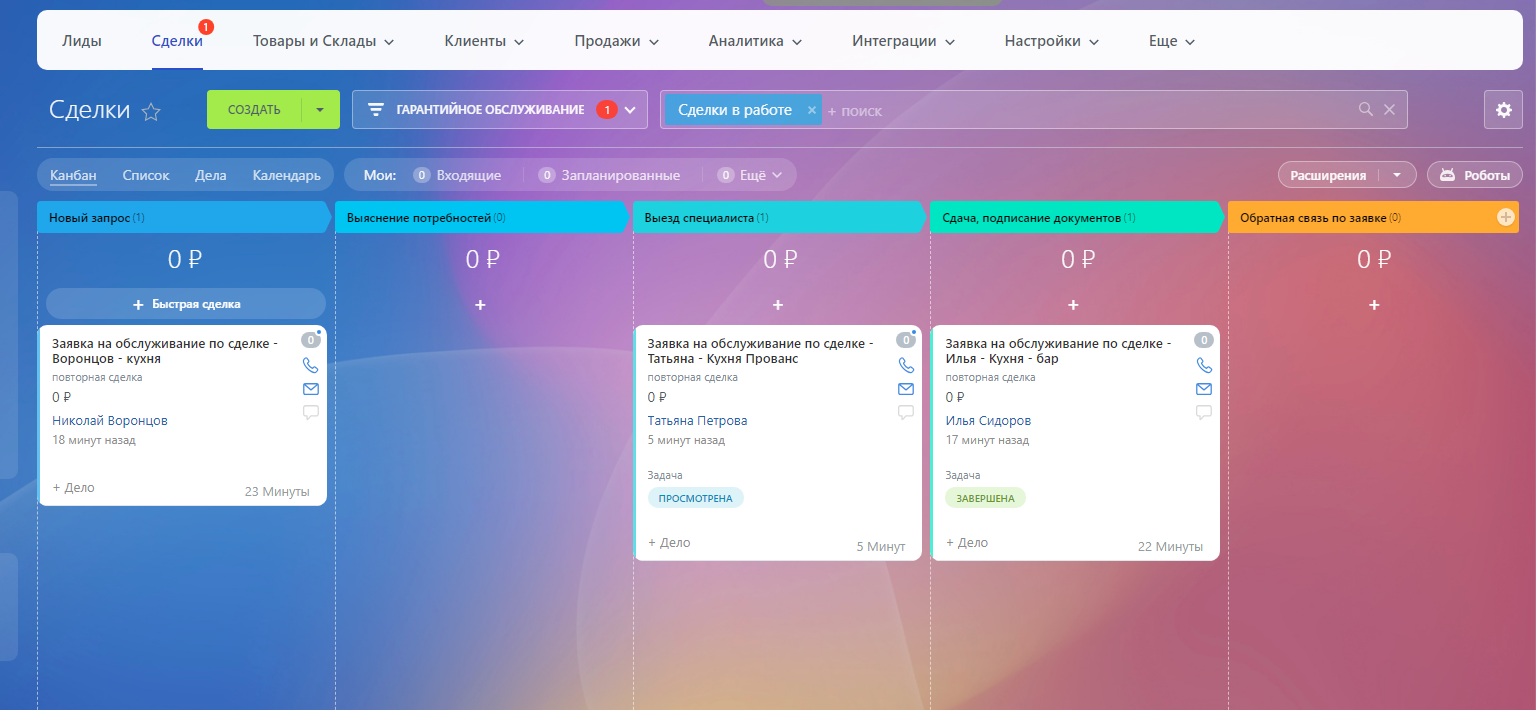Open the СОЗДАТЬ dropdown arrow
The image size is (1536, 710).
tap(320, 110)
